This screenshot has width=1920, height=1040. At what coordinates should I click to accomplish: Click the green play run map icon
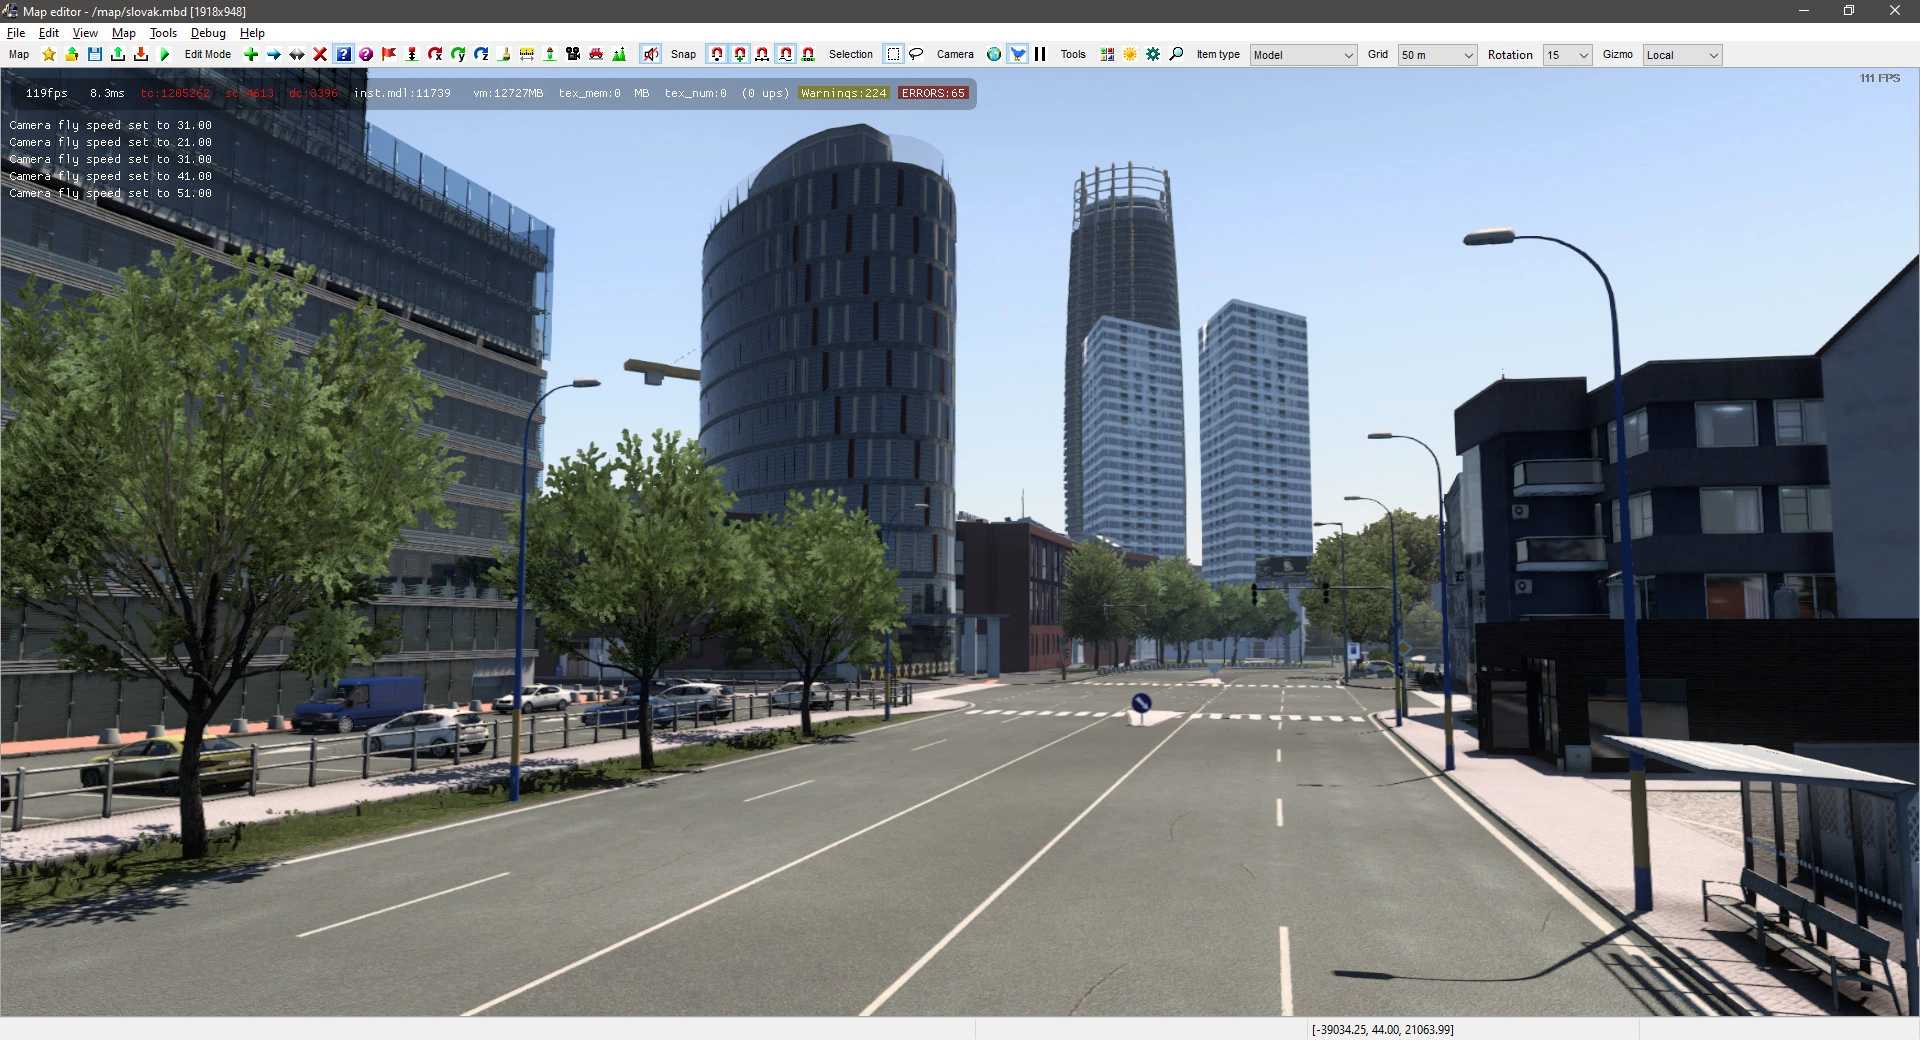165,55
